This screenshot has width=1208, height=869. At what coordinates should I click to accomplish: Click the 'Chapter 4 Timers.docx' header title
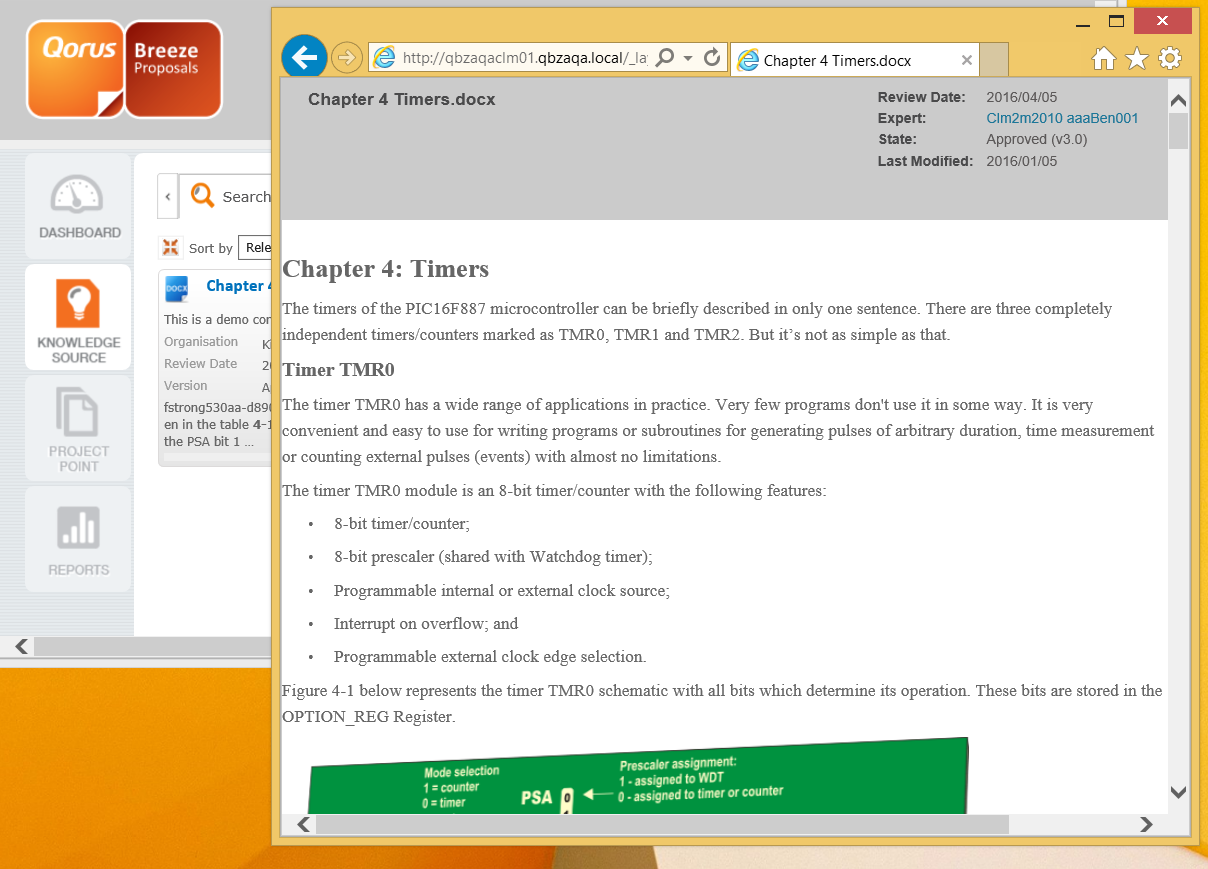(402, 99)
